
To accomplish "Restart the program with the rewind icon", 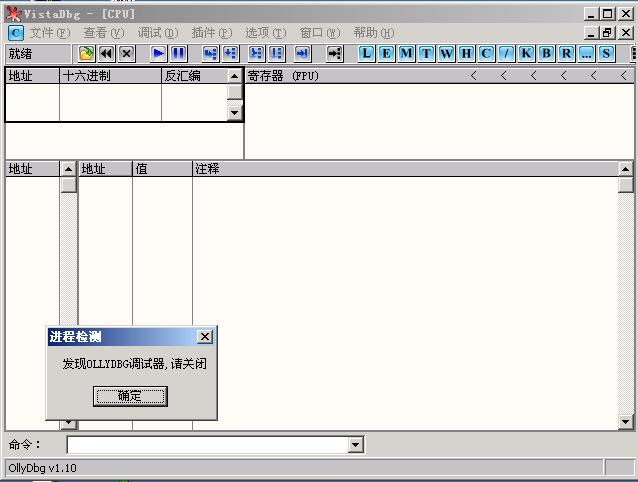I will (107, 53).
